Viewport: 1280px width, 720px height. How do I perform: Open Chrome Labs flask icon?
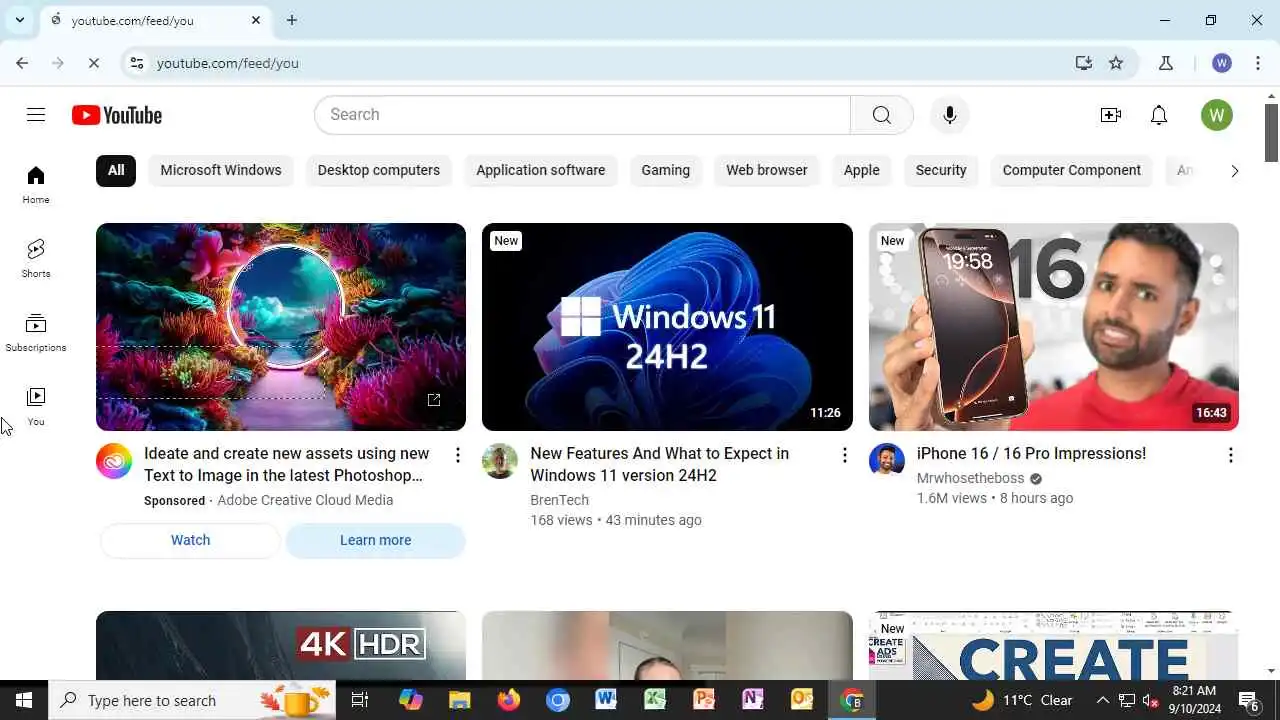(x=1165, y=63)
